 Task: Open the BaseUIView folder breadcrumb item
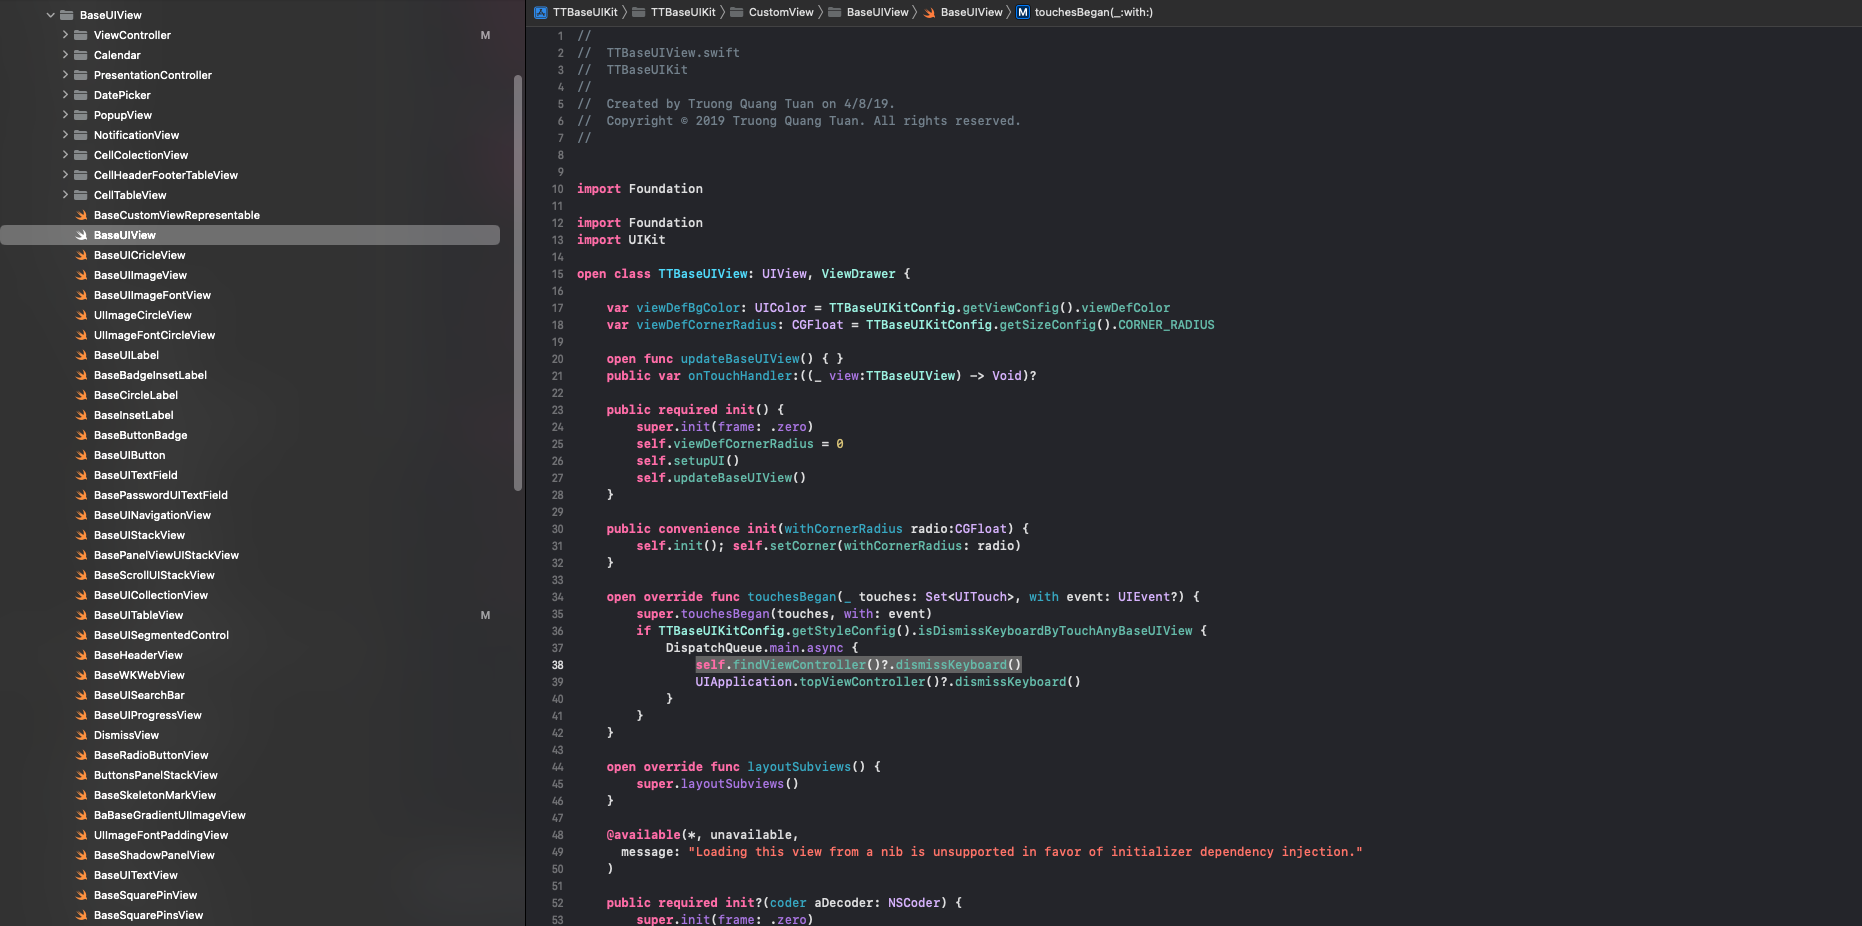(x=877, y=12)
